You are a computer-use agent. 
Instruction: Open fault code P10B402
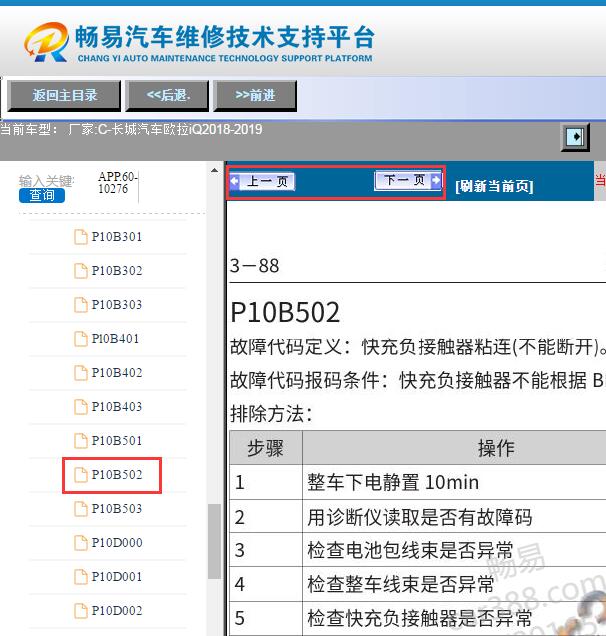[117, 373]
